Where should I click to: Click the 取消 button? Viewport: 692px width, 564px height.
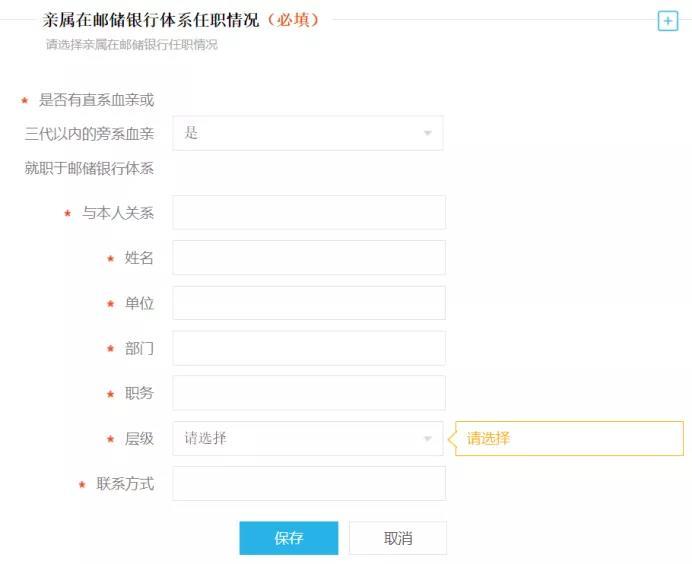pyautogui.click(x=397, y=538)
